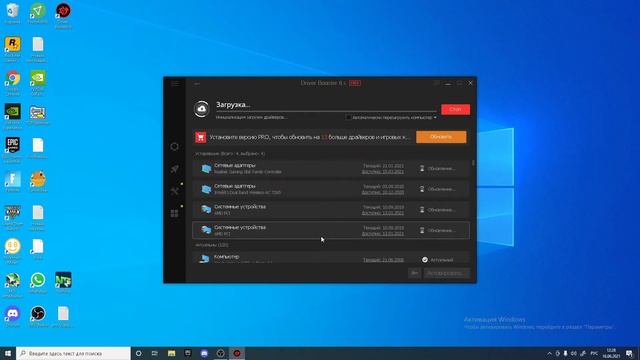Open the scan circle icon in sidebar

point(174,147)
